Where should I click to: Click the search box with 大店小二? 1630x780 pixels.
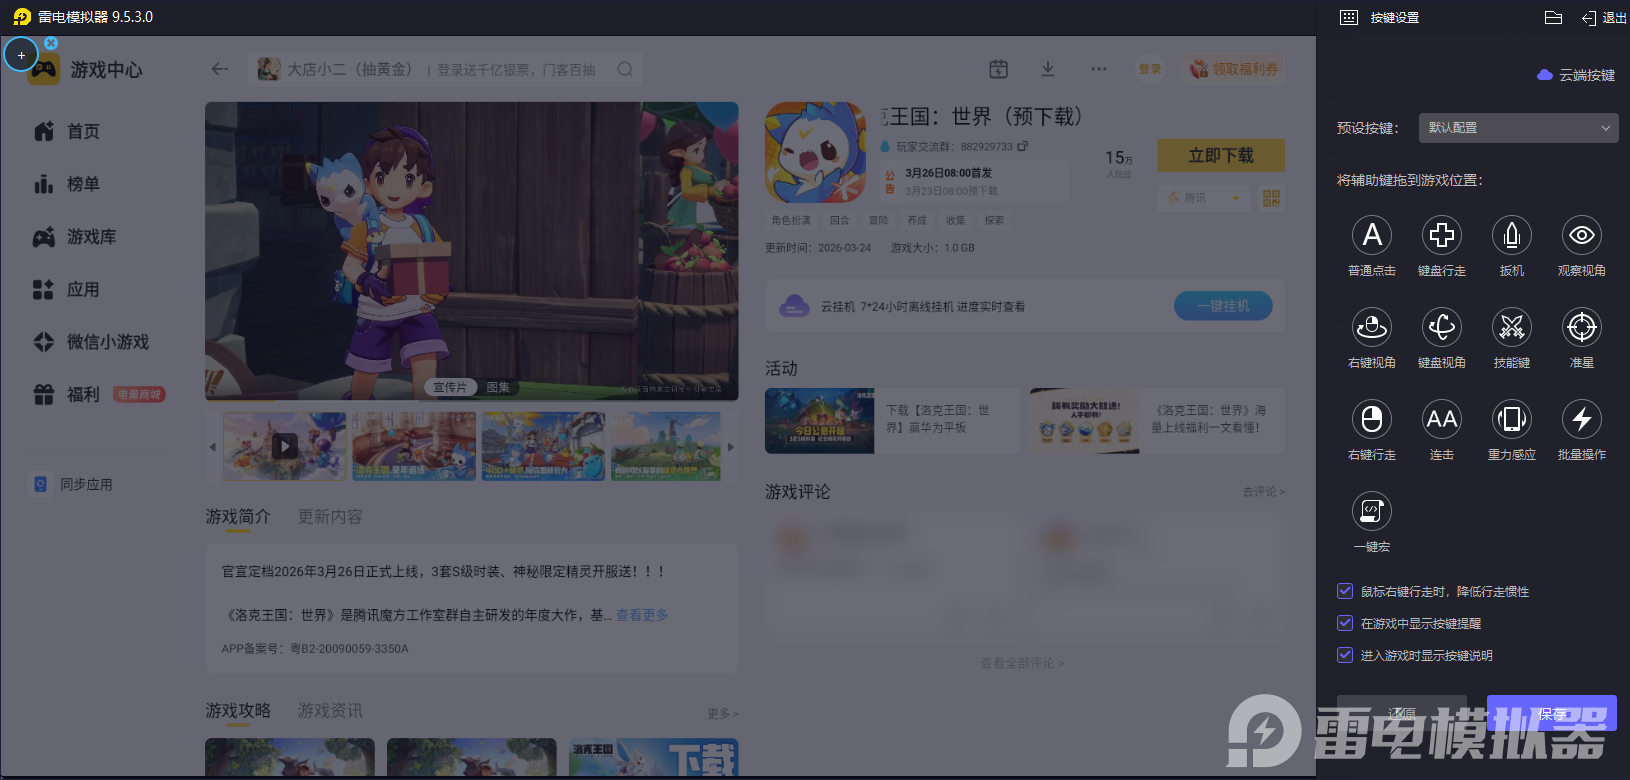coord(445,69)
